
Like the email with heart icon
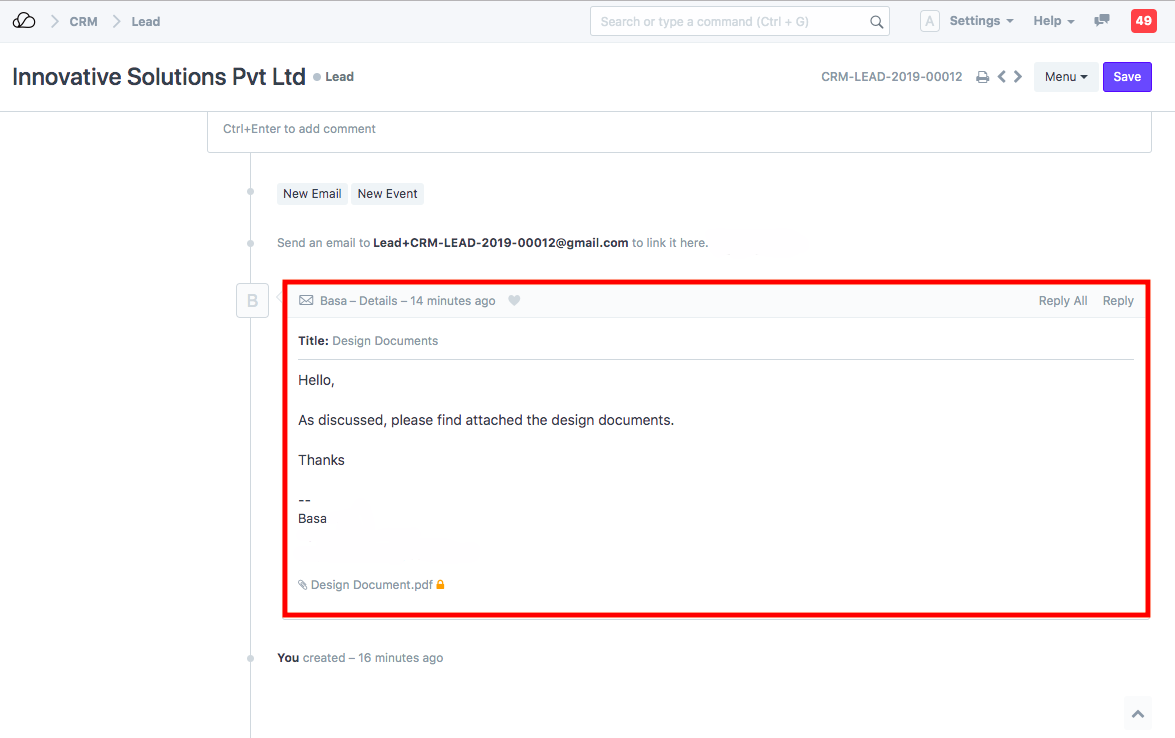tap(514, 301)
